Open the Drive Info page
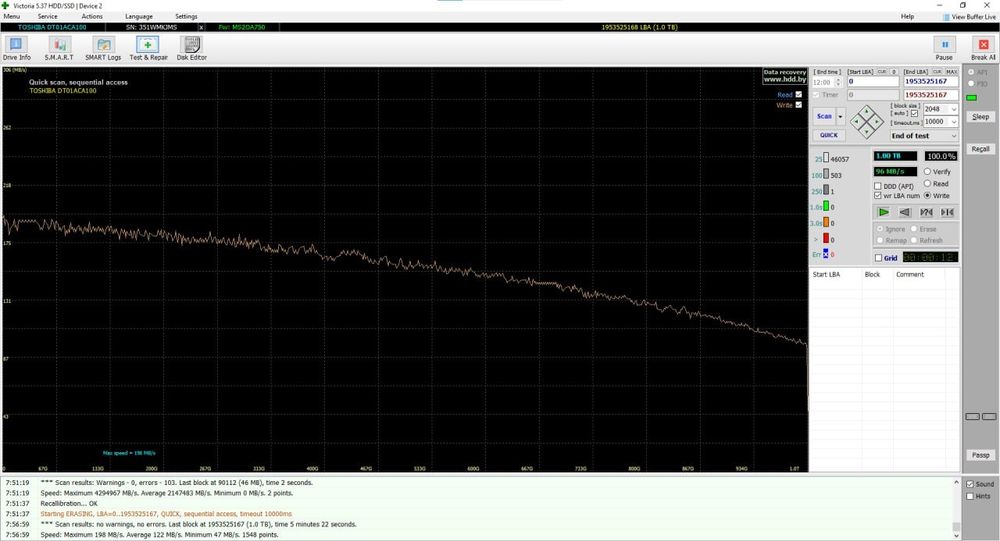Image resolution: width=1000 pixels, height=541 pixels. click(x=16, y=48)
